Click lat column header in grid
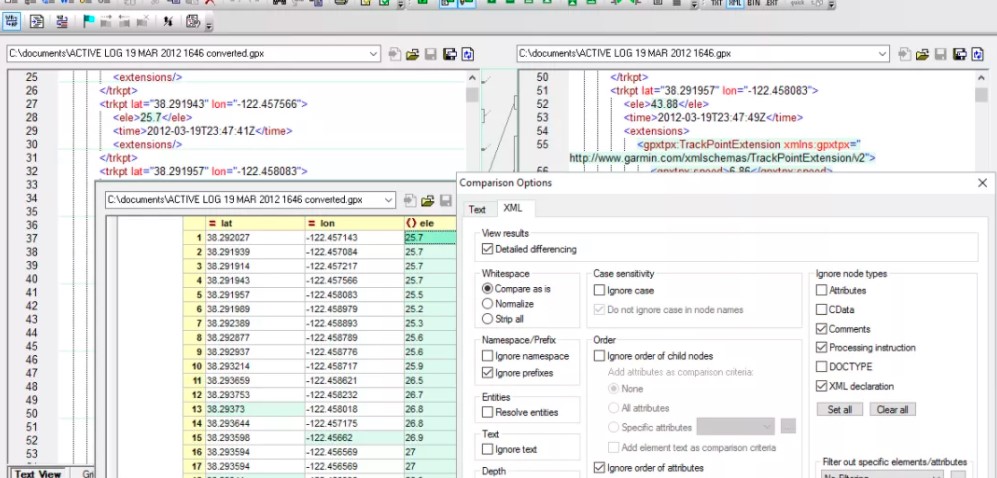 coord(254,223)
